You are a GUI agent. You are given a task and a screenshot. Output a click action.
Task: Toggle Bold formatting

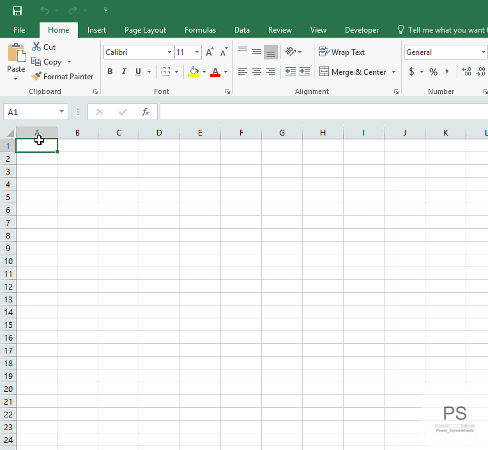click(110, 71)
